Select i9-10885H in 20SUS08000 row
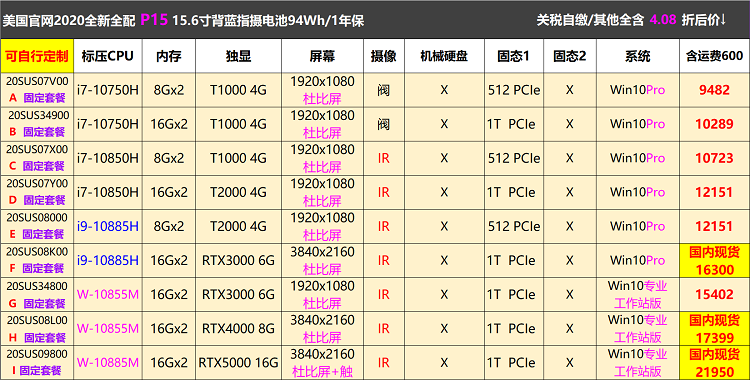 (x=108, y=226)
